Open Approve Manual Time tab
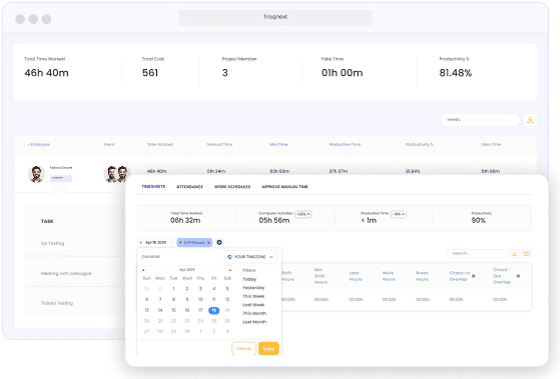This screenshot has height=379, width=560. (x=285, y=187)
